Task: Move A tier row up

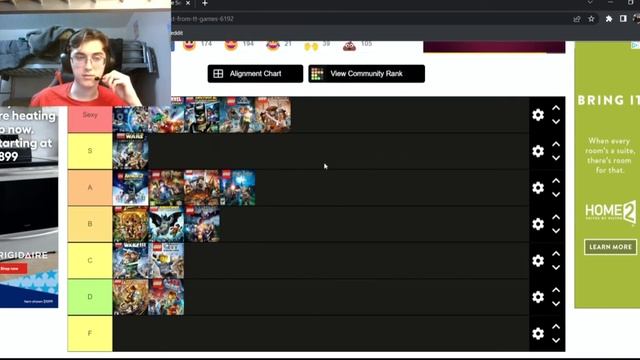Action: tap(556, 181)
